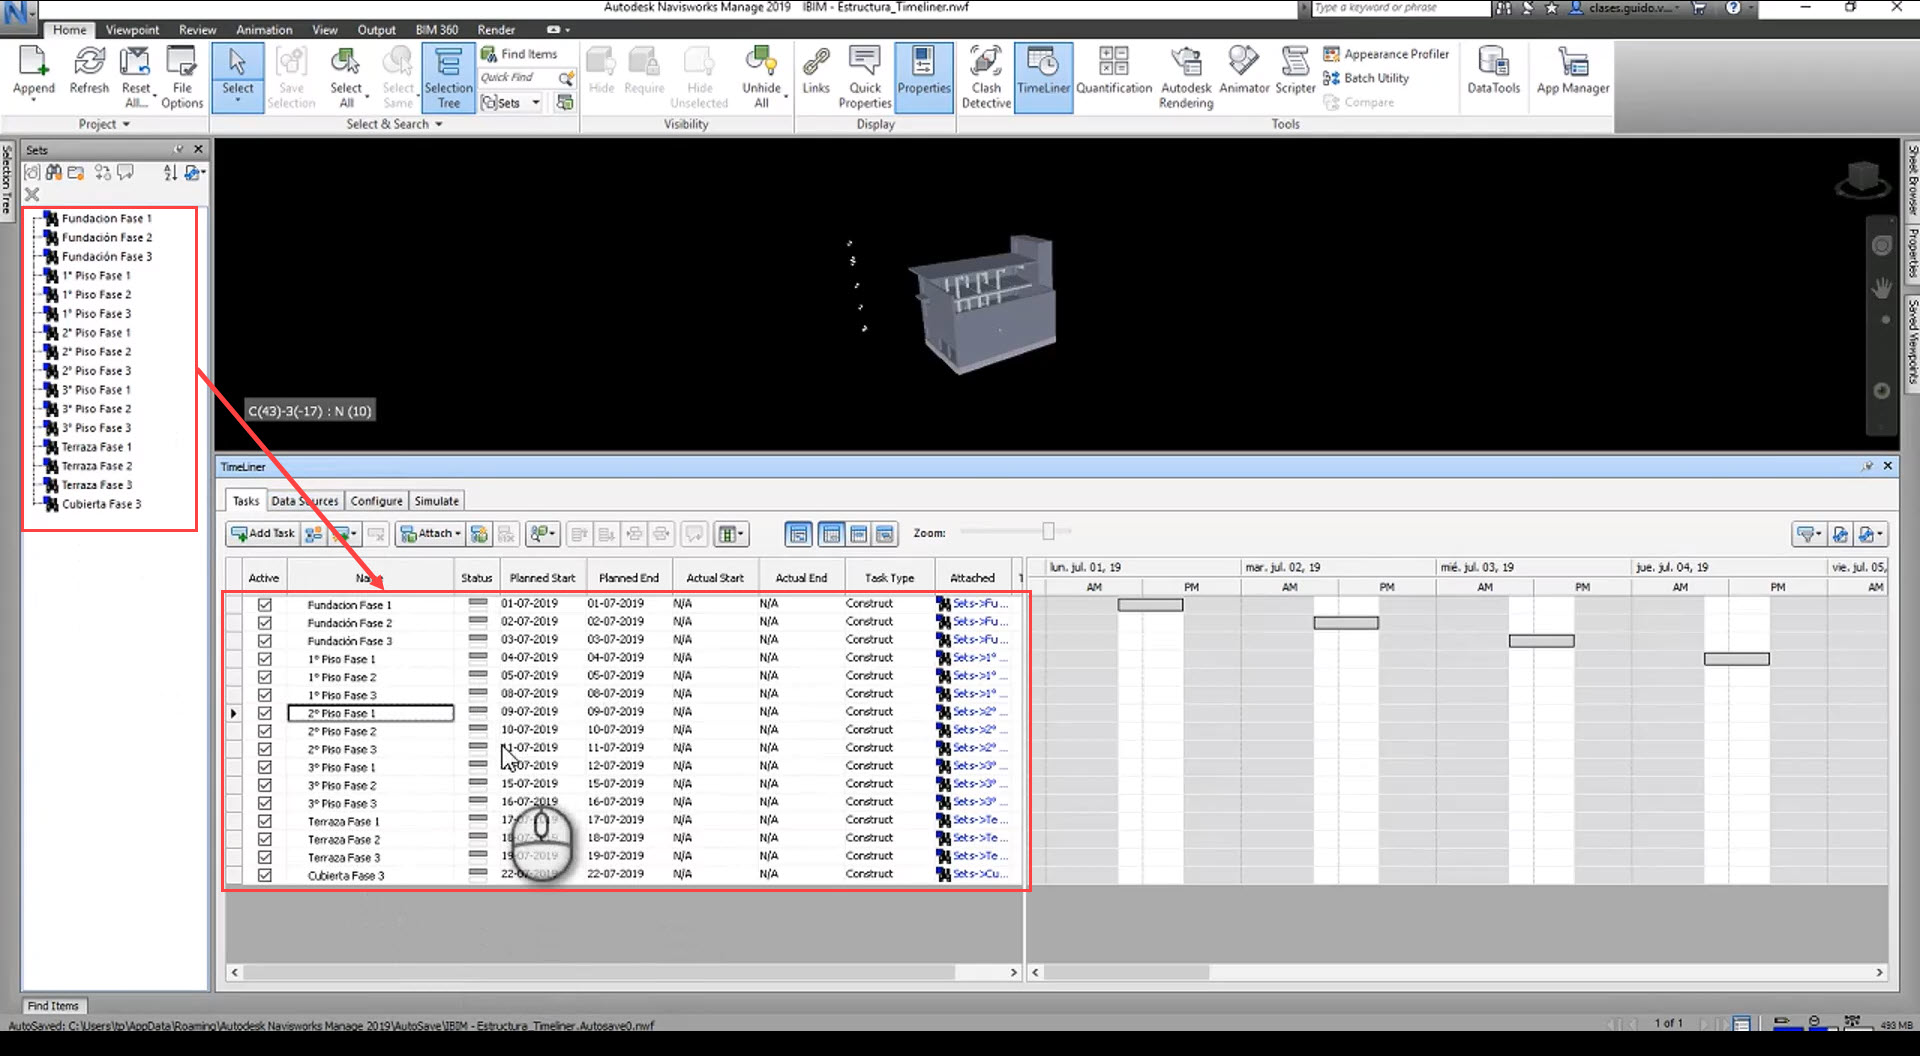Open the Animator panel
Image resolution: width=1920 pixels, height=1056 pixels.
(x=1243, y=77)
